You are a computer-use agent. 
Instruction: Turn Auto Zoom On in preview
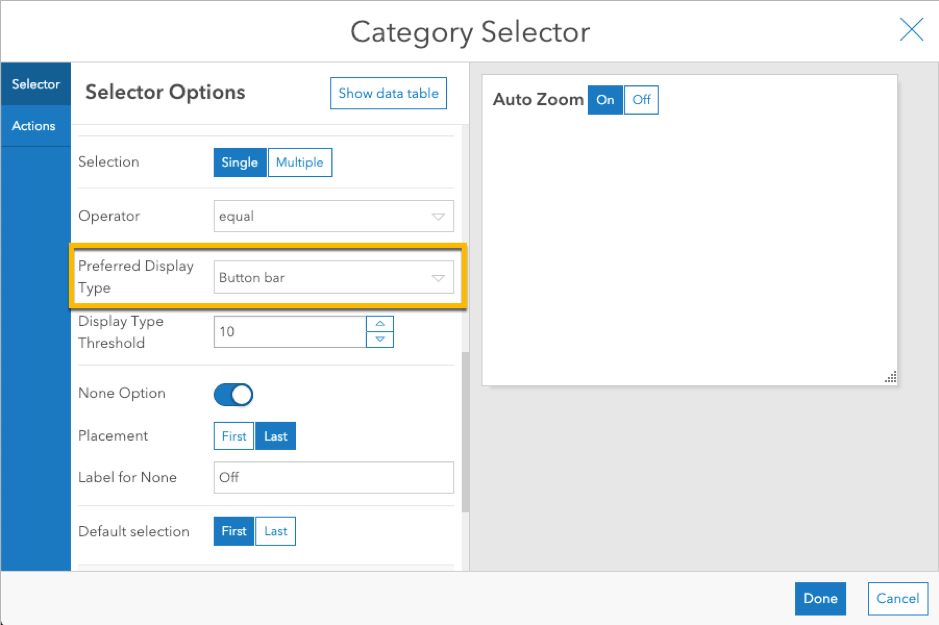[605, 100]
